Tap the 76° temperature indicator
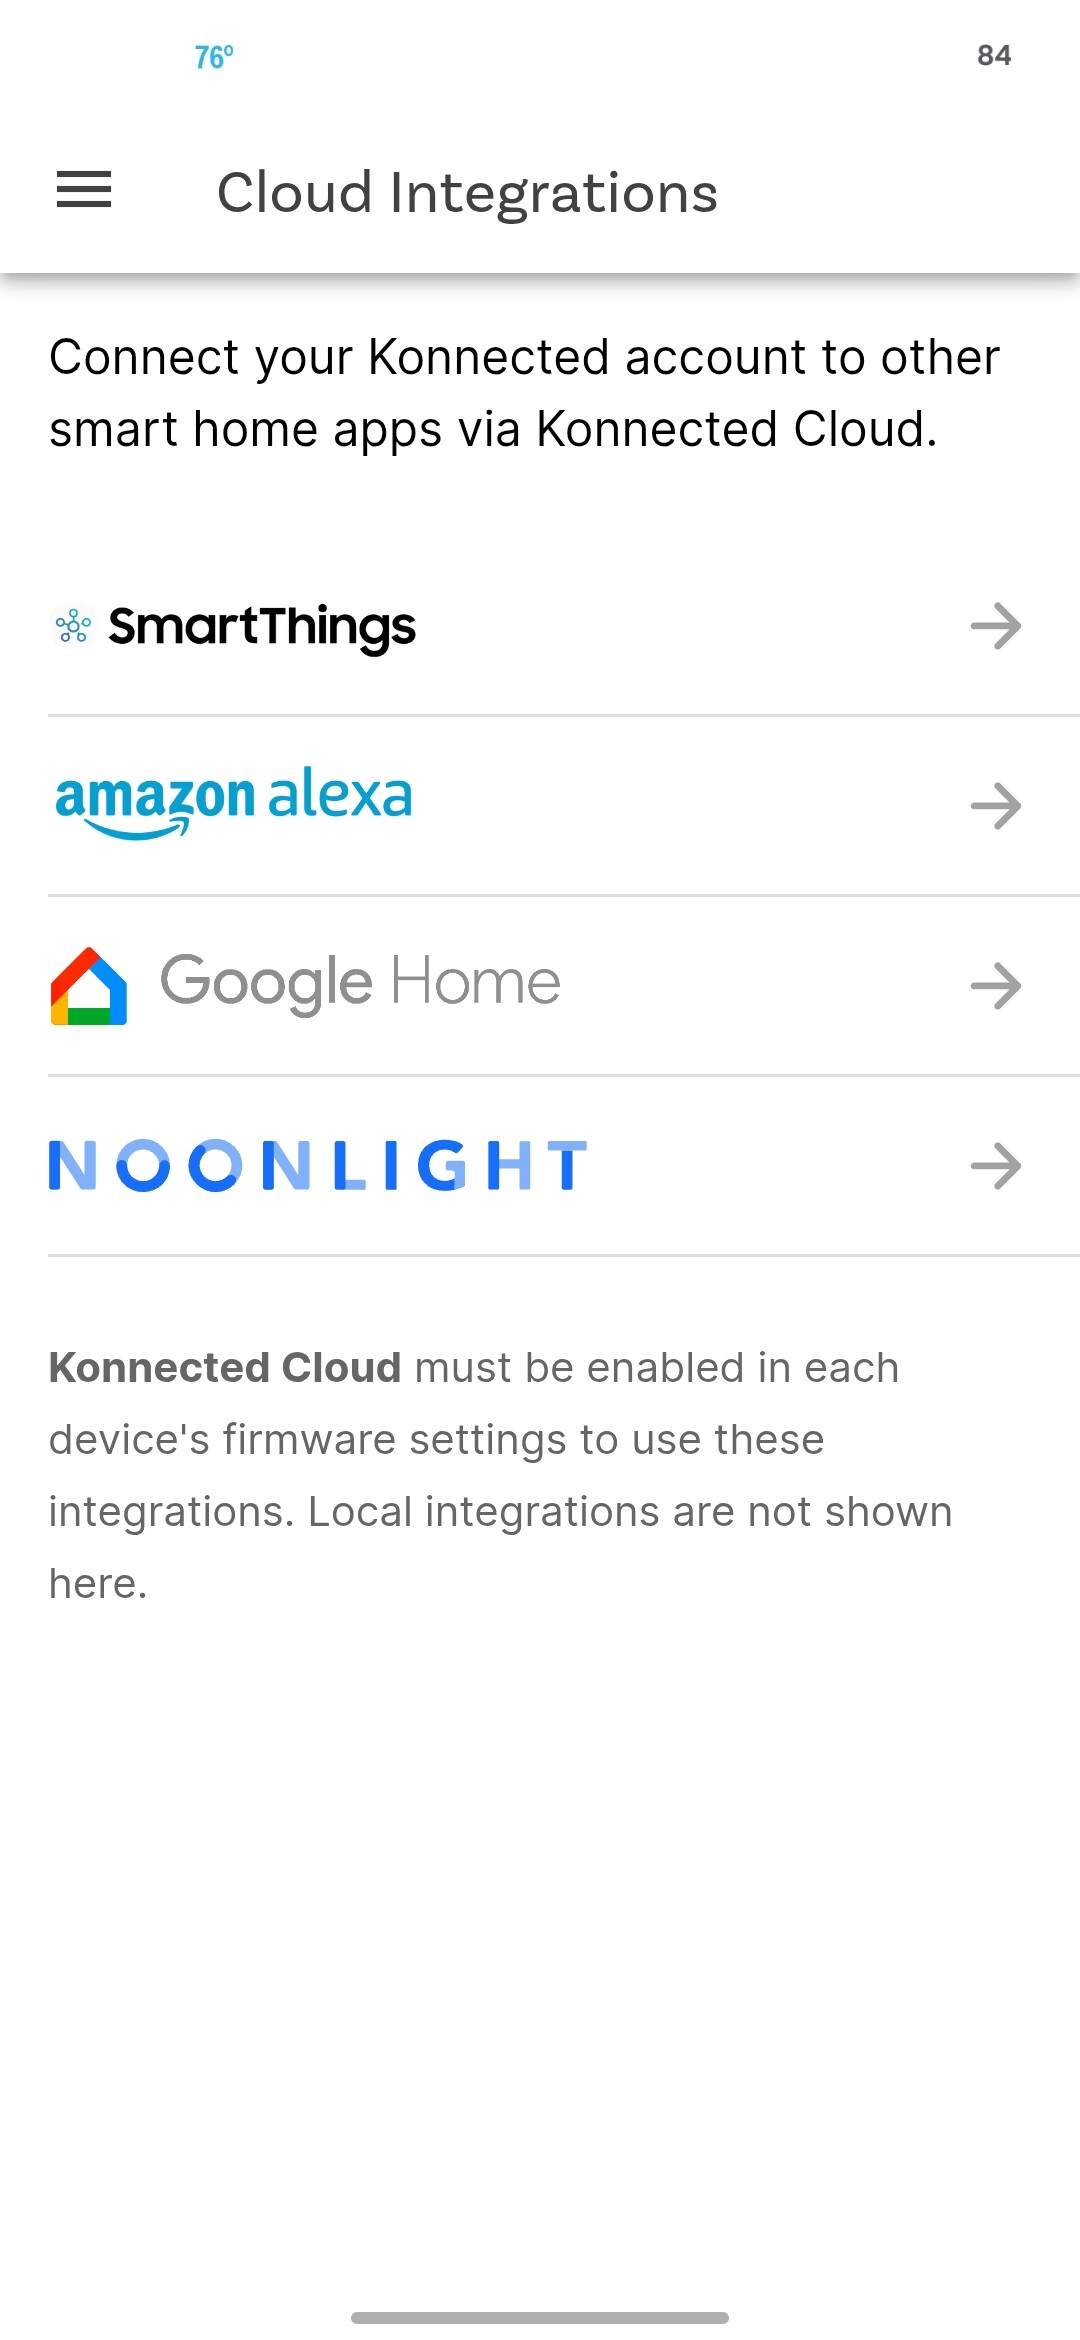 [x=214, y=57]
